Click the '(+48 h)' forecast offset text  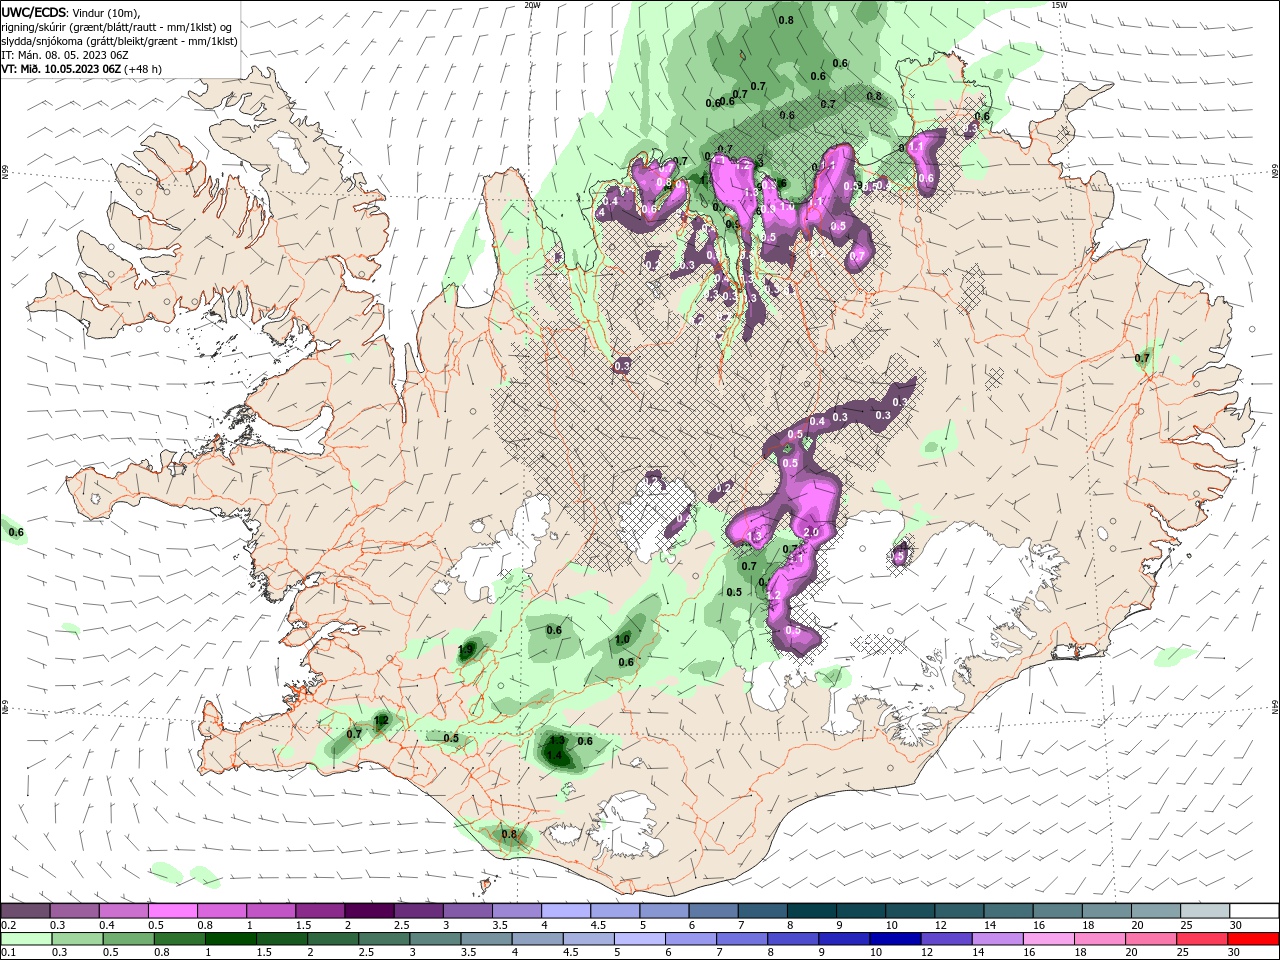pos(143,69)
